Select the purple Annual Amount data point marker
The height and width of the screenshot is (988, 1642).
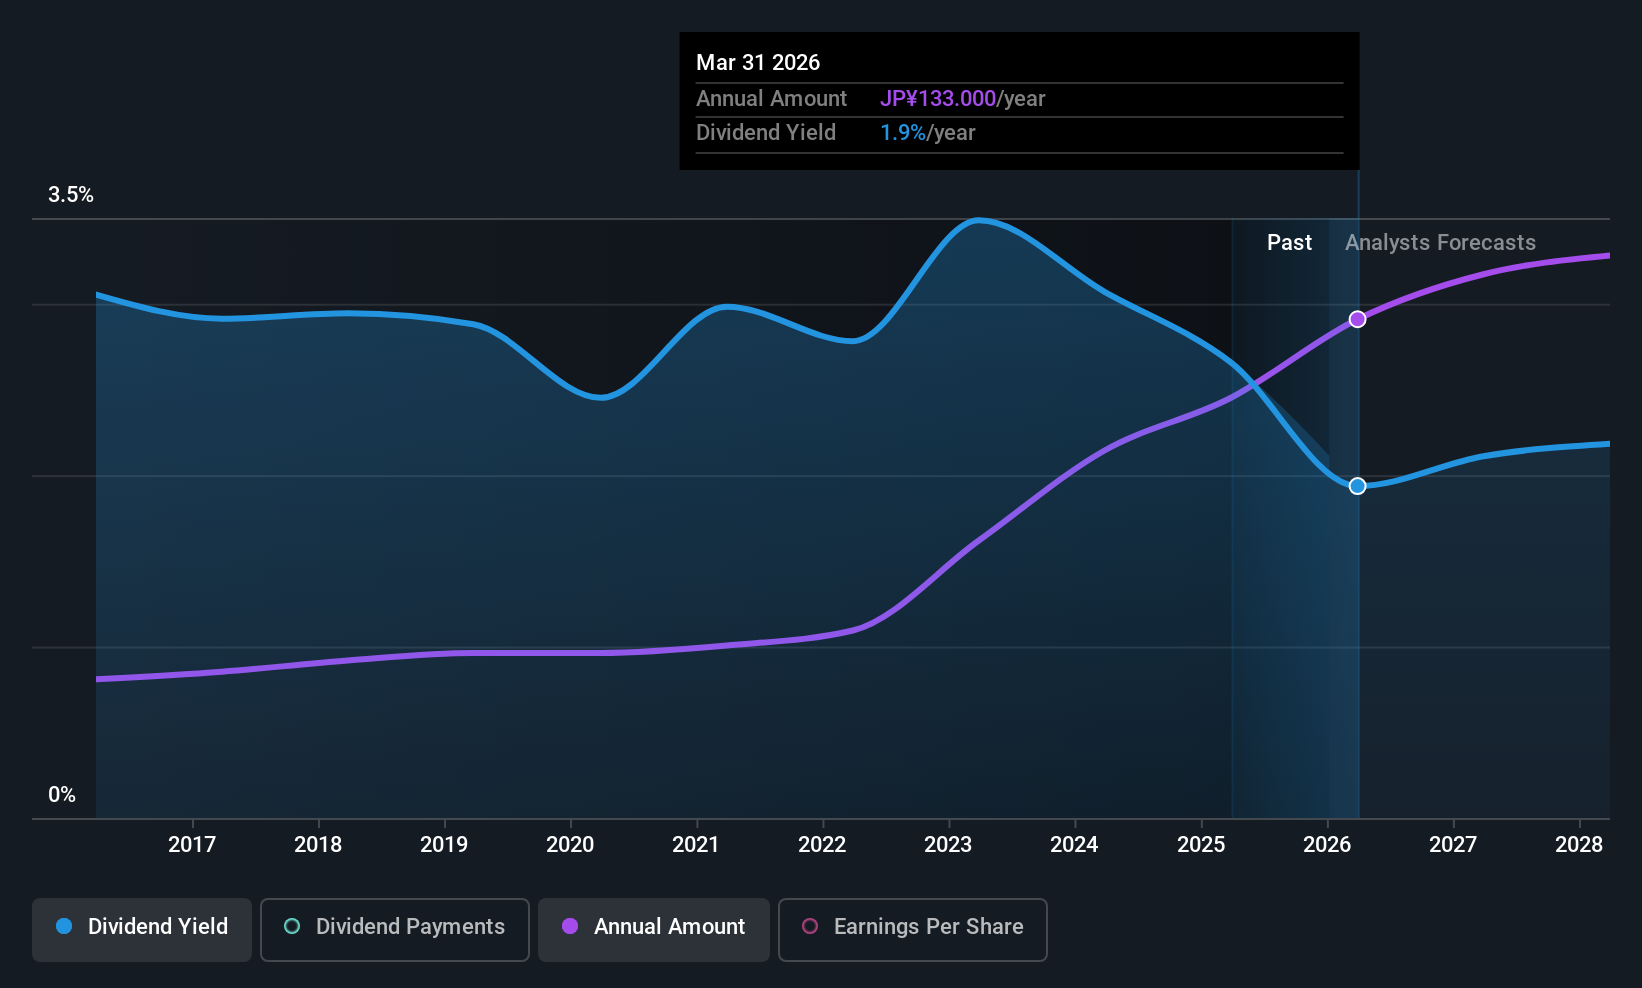pyautogui.click(x=1357, y=319)
